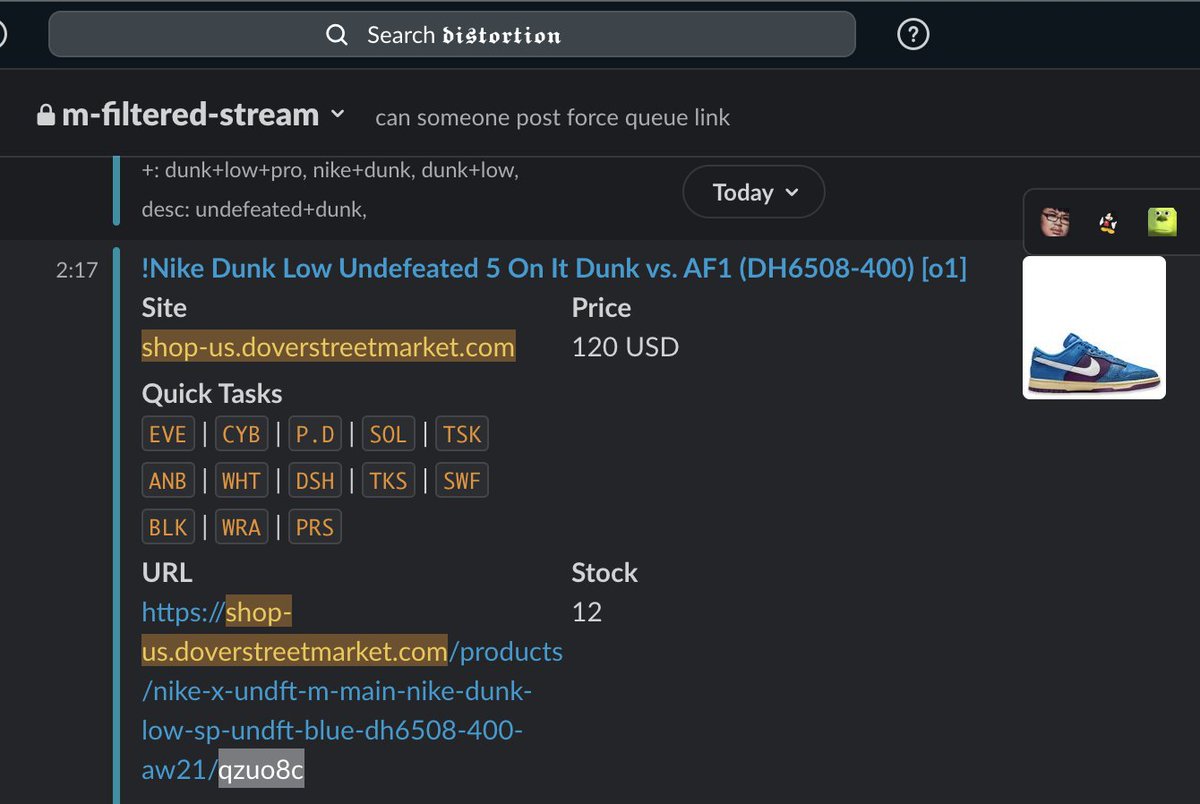Screen dimensions: 1200x804
Task: Launch the P.D quick task
Action: pos(315,434)
